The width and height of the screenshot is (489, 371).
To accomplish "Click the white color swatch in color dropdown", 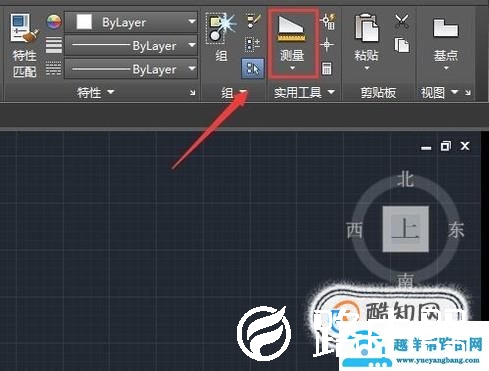I will pyautogui.click(x=84, y=22).
